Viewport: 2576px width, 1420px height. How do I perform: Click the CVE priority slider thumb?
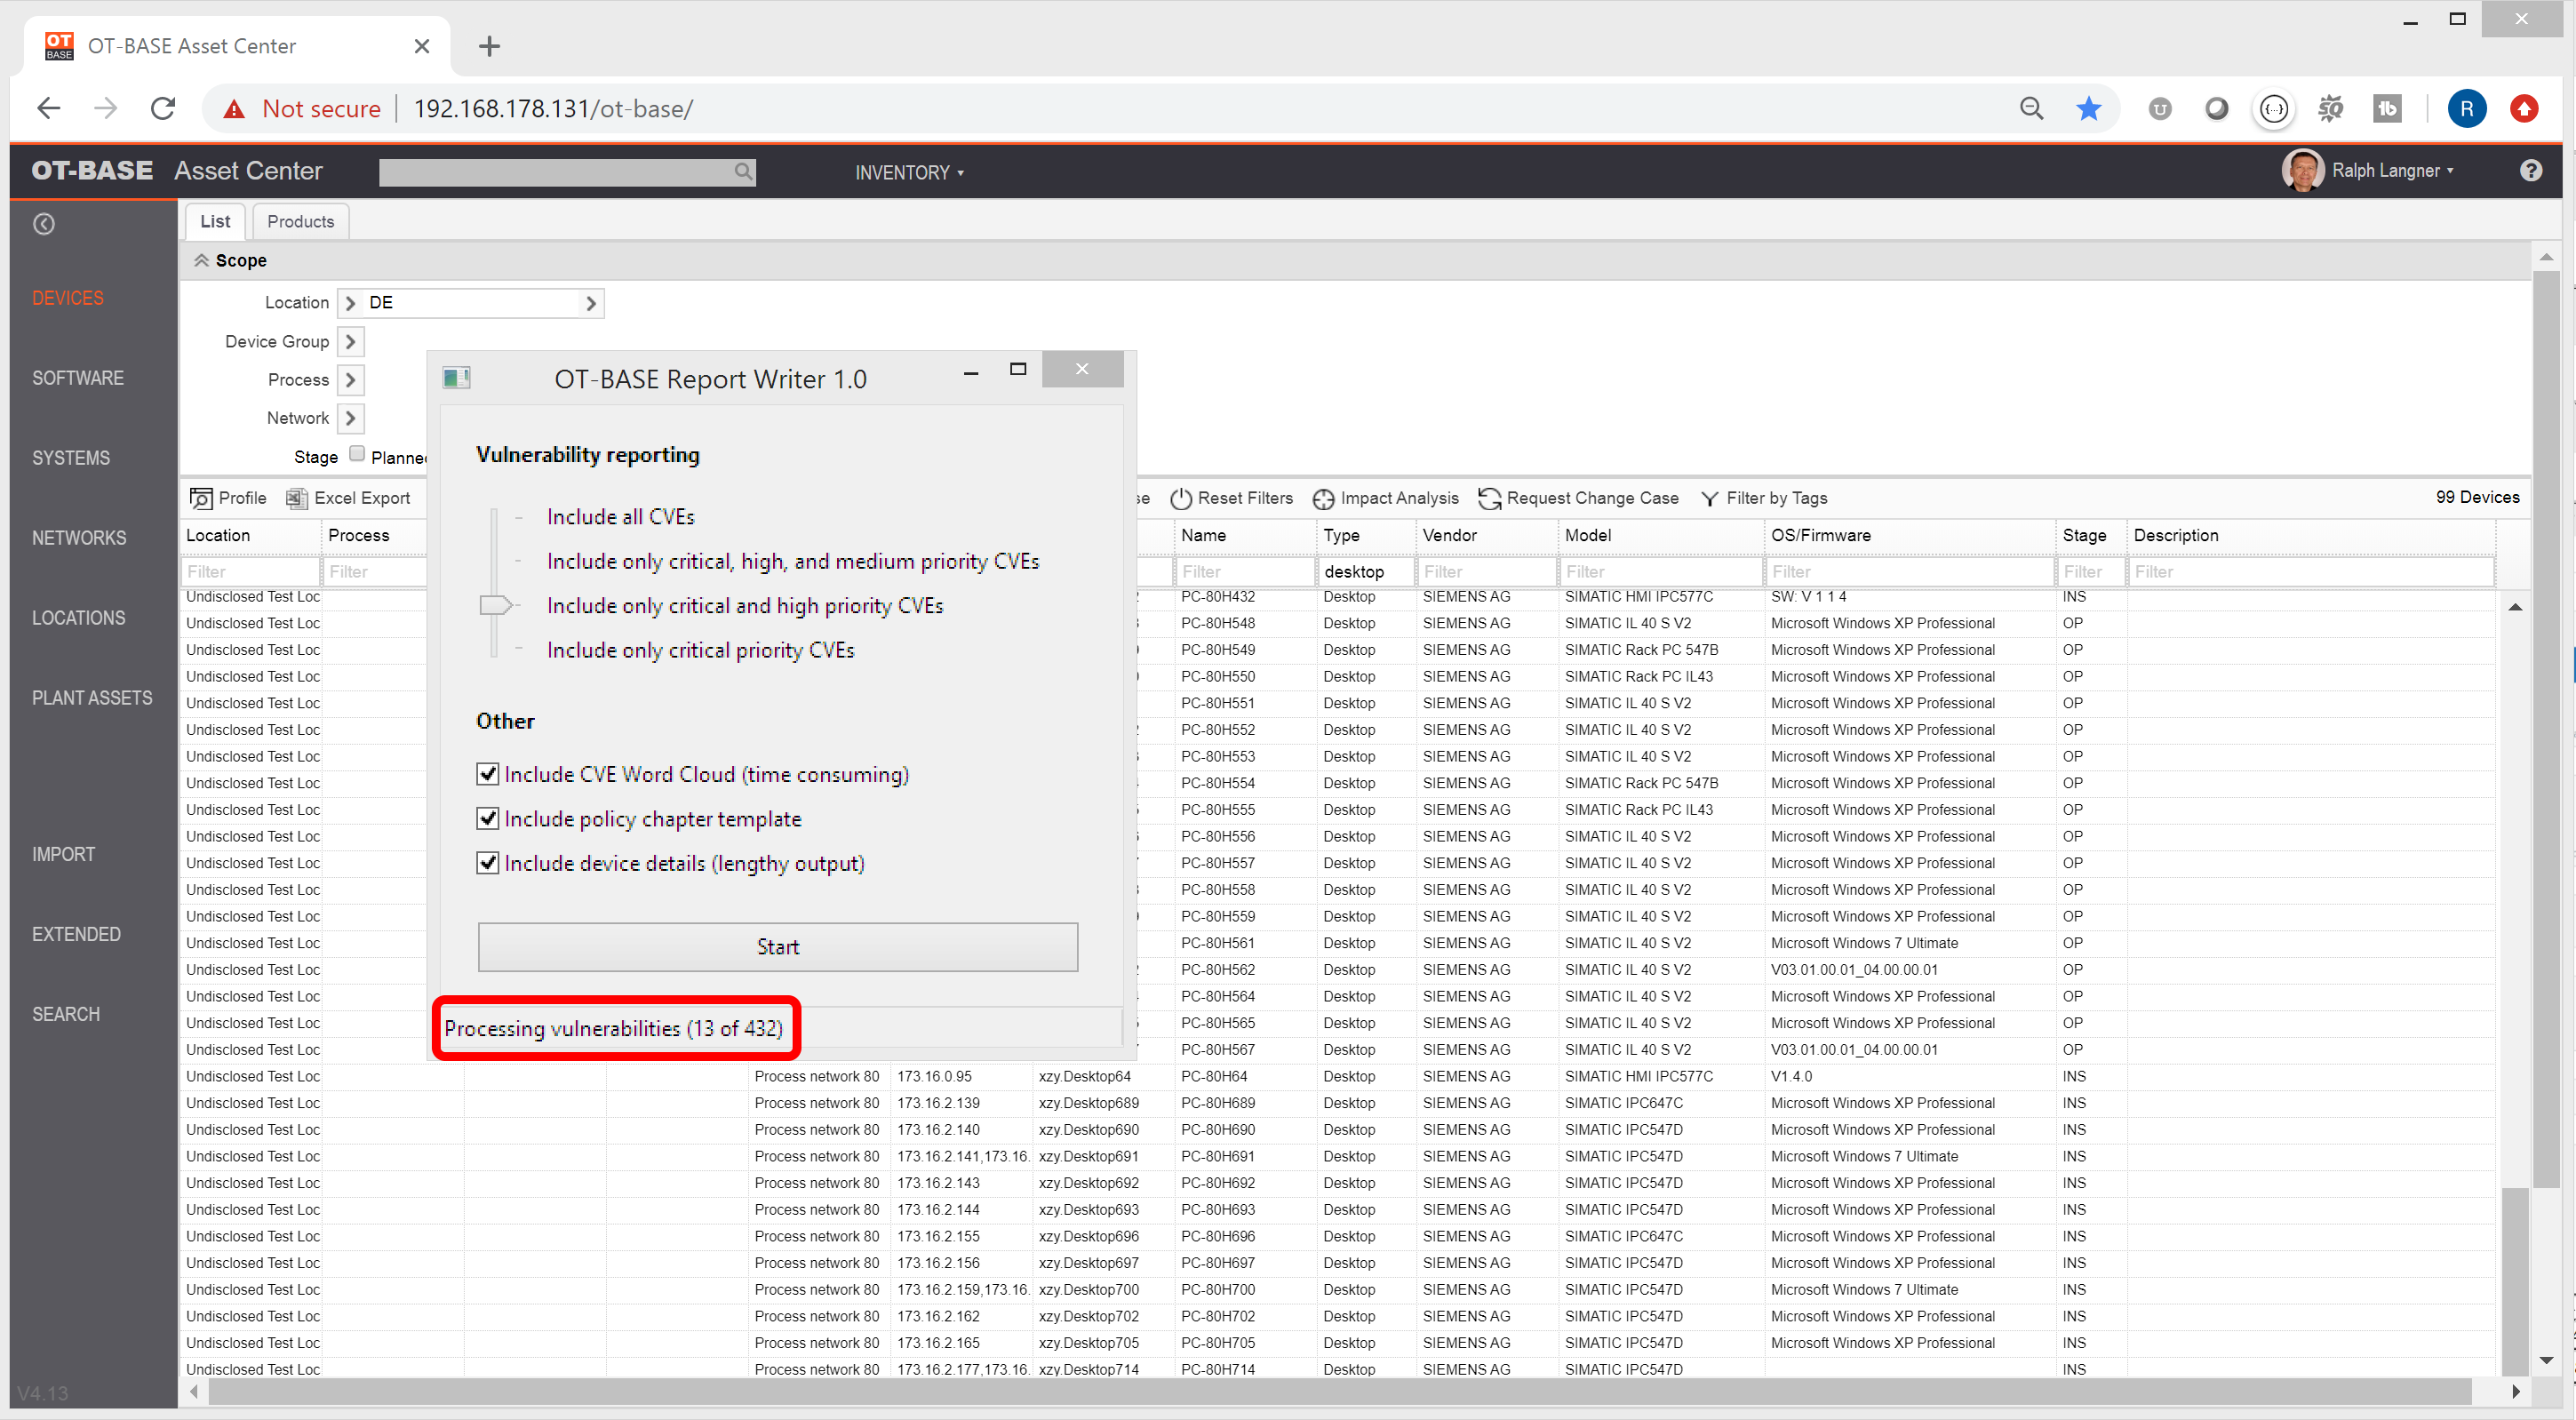point(496,605)
